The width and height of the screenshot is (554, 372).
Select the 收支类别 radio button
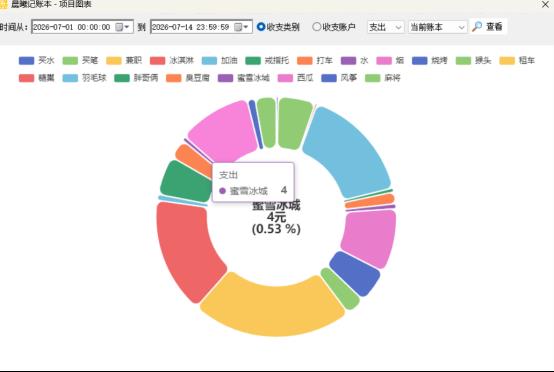(261, 27)
